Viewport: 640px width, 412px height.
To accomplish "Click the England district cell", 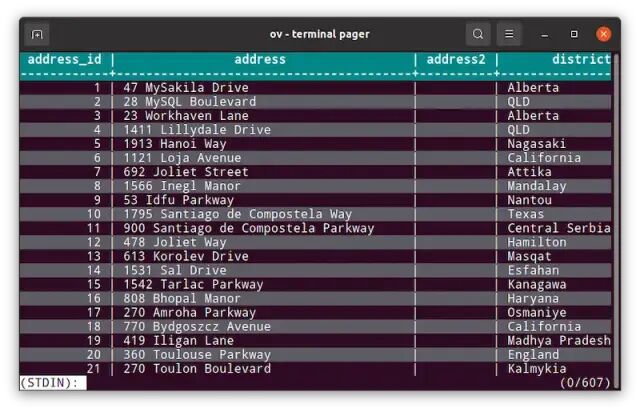I will tap(533, 355).
